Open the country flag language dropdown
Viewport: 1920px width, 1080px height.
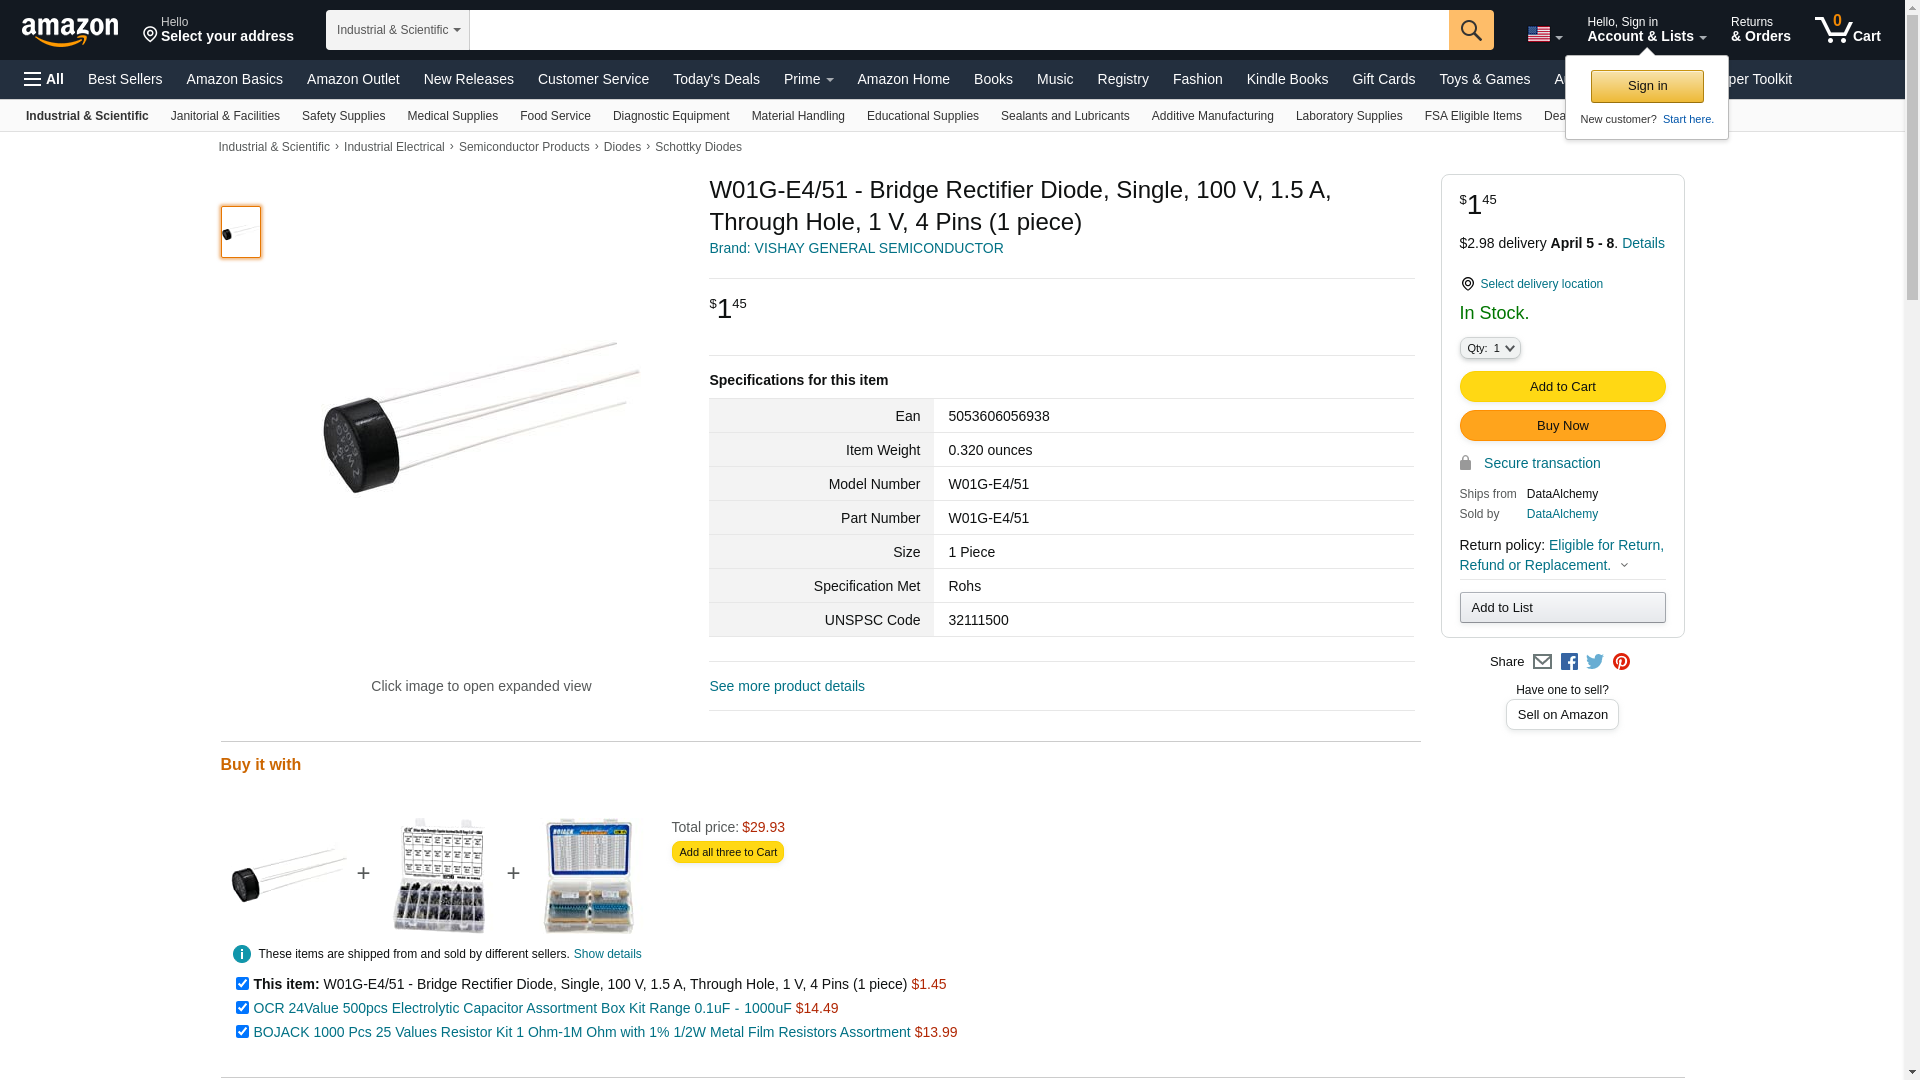pos(1544,35)
